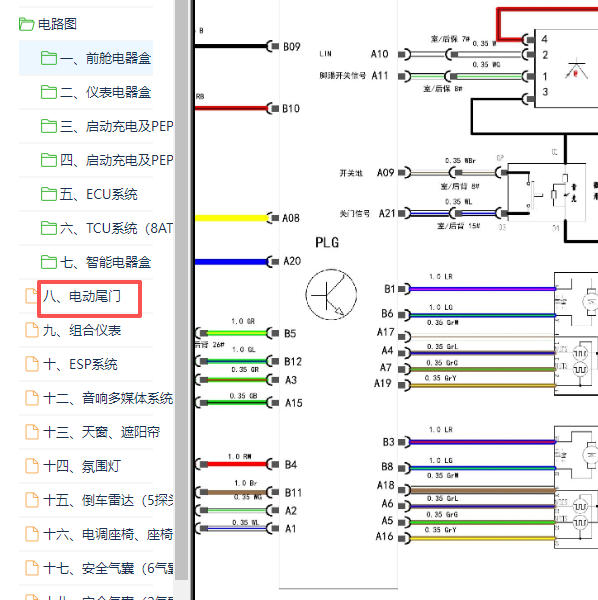Click pin label B4 on diagram
This screenshot has width=598, height=600.
click(x=291, y=465)
